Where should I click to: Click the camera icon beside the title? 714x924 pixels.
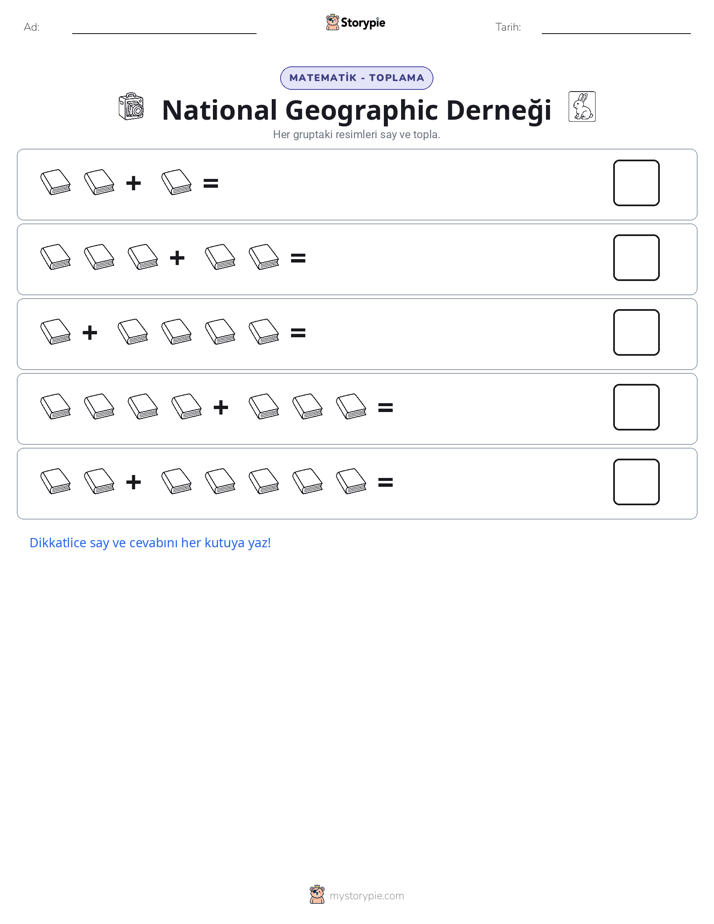[131, 107]
